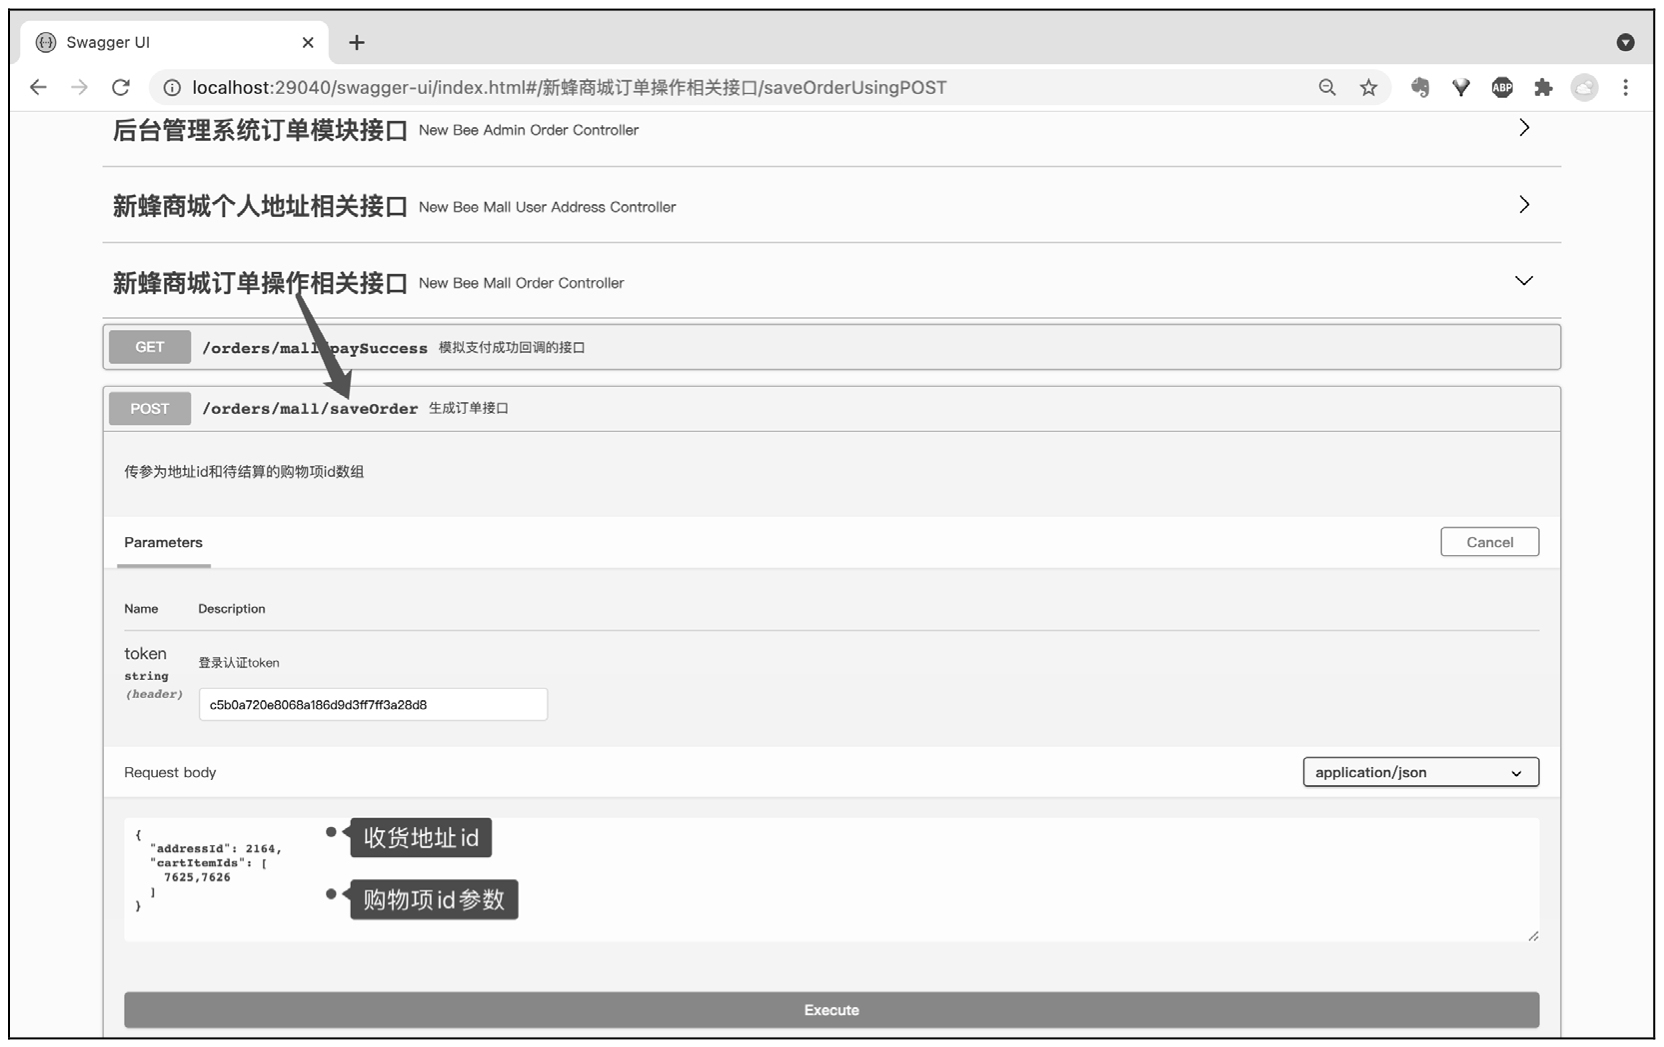Click the GET method badge

[150, 347]
